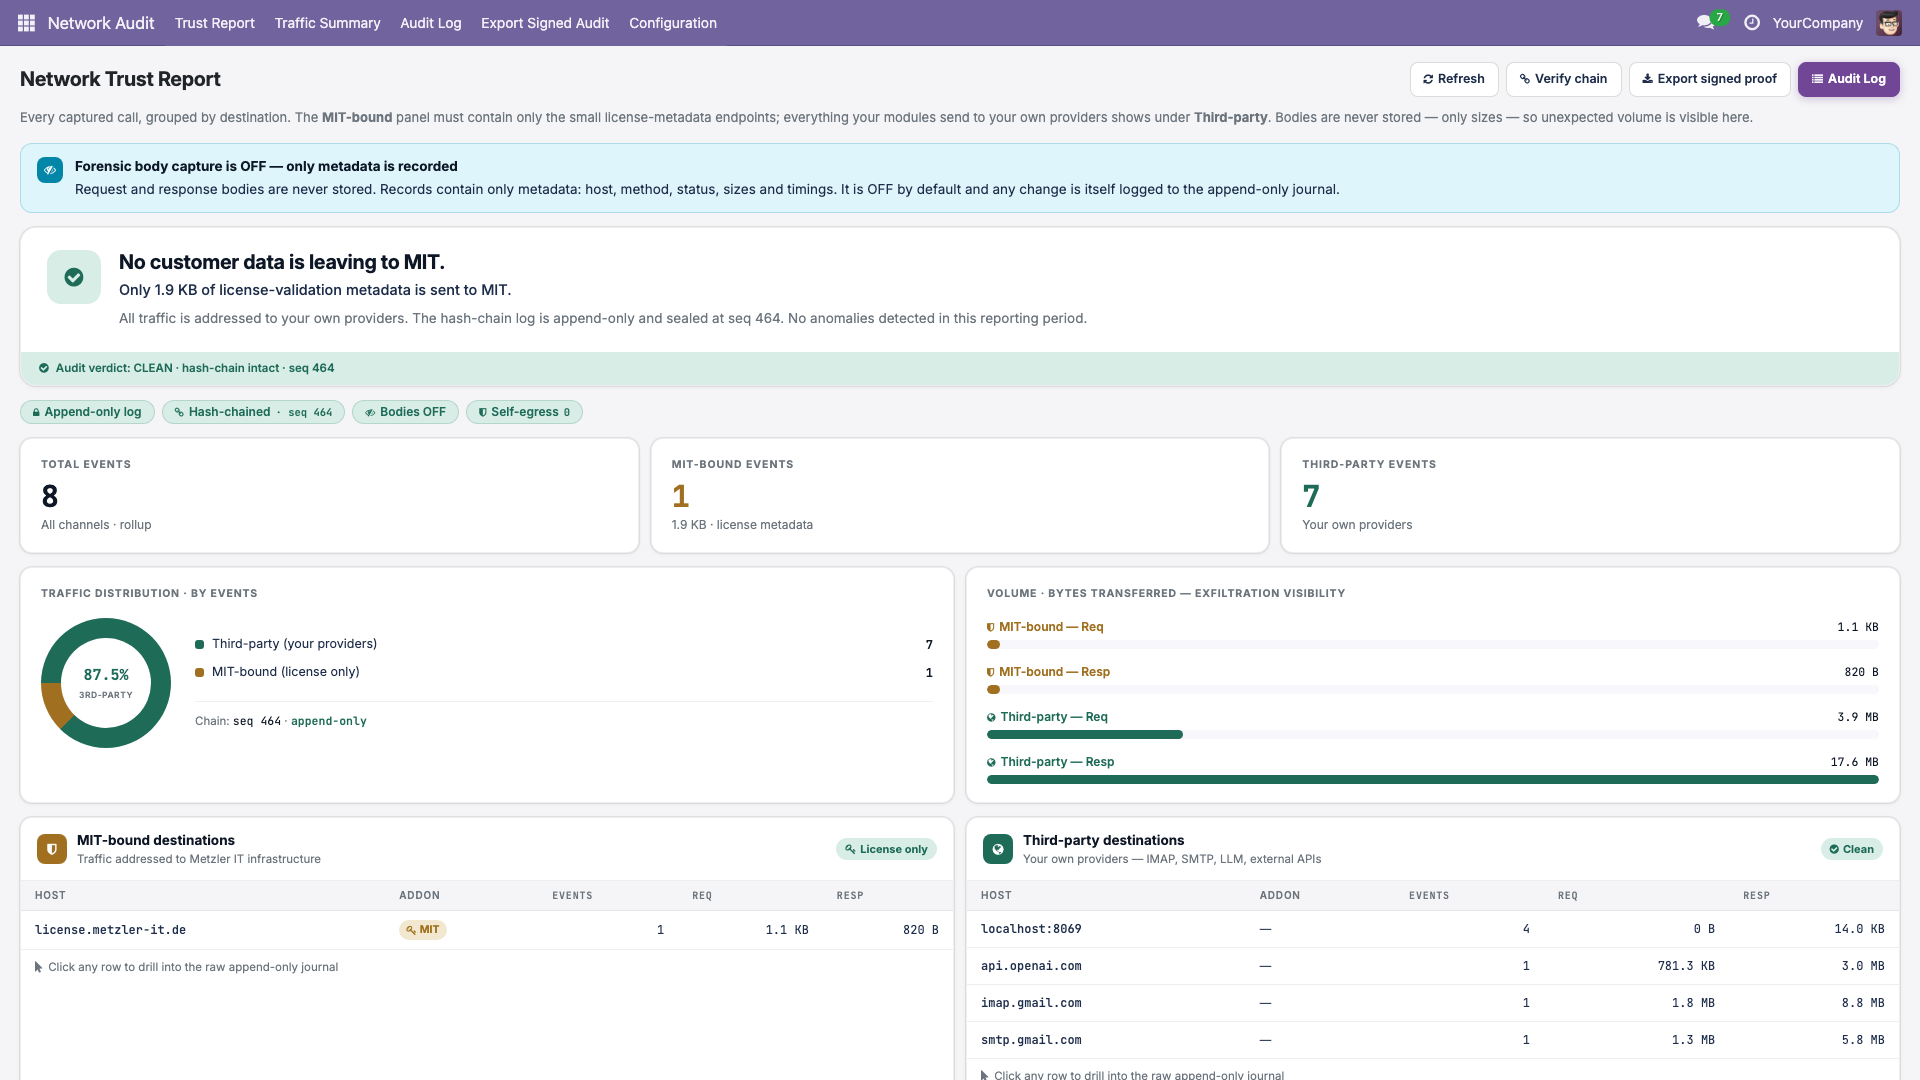
Task: Click the Total Events card
Action: click(x=329, y=495)
